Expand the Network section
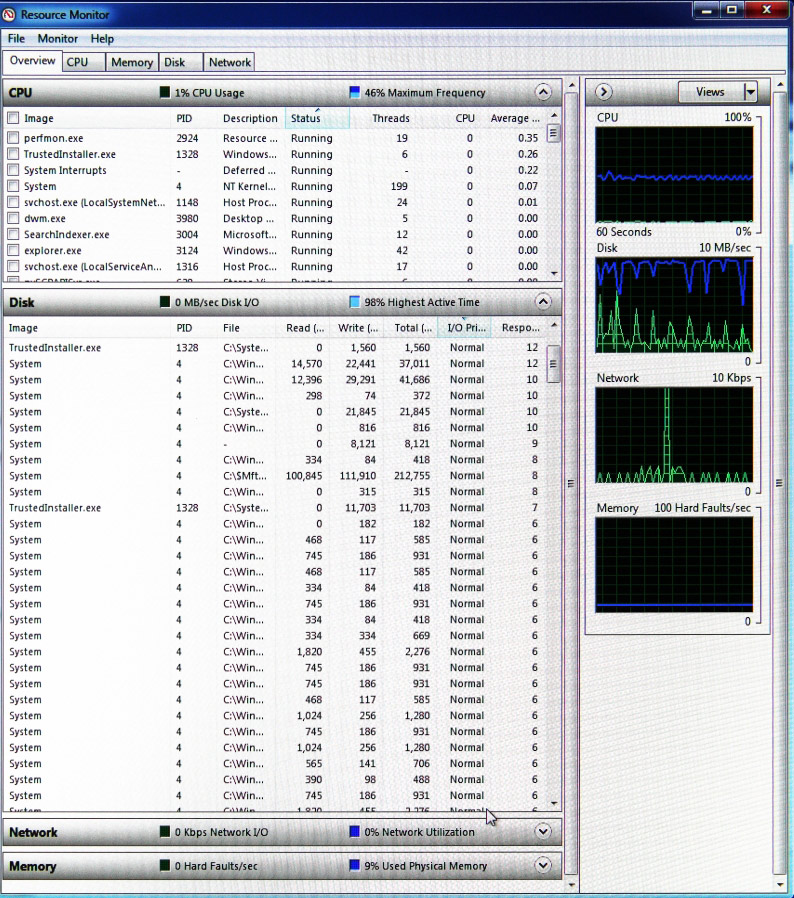The height and width of the screenshot is (898, 794). point(543,831)
